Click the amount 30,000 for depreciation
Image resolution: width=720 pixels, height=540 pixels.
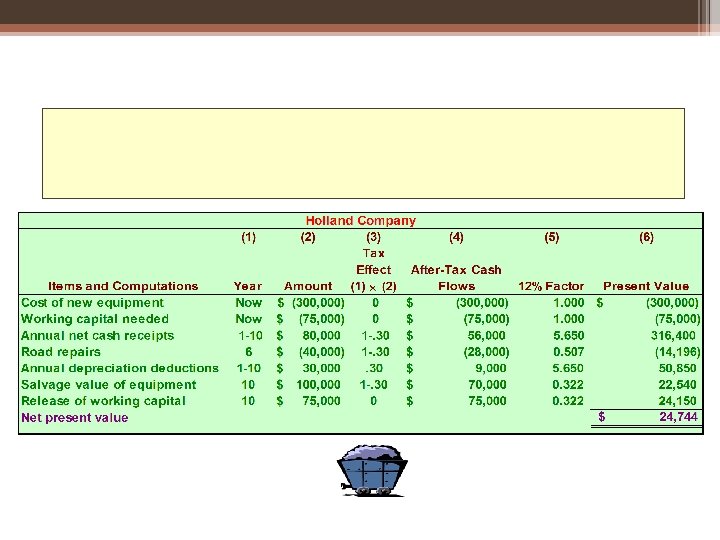click(x=321, y=368)
